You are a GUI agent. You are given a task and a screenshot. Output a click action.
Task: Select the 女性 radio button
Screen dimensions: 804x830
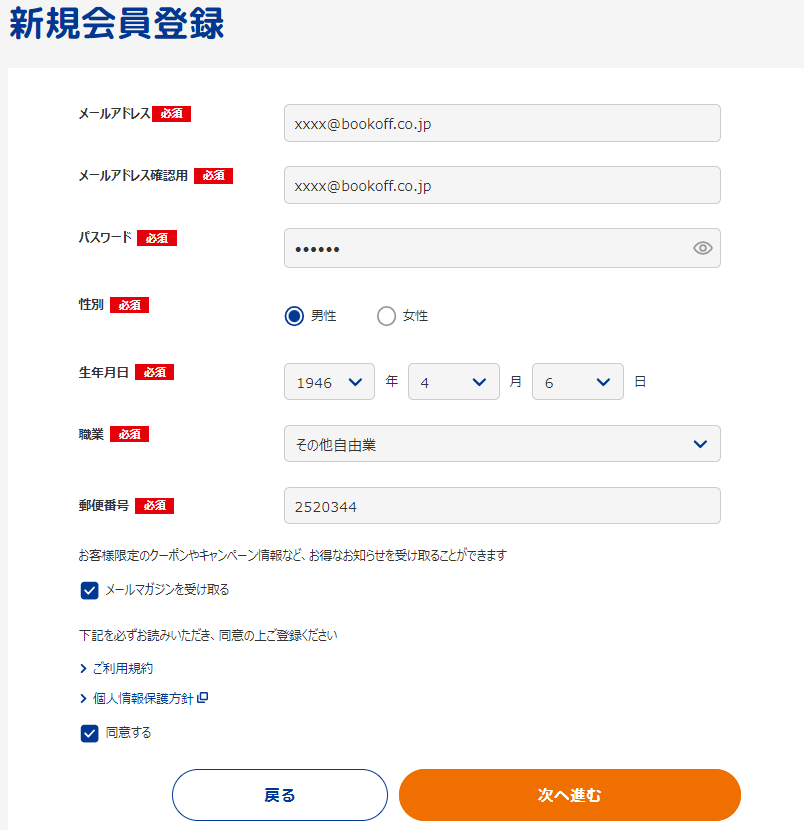386,316
